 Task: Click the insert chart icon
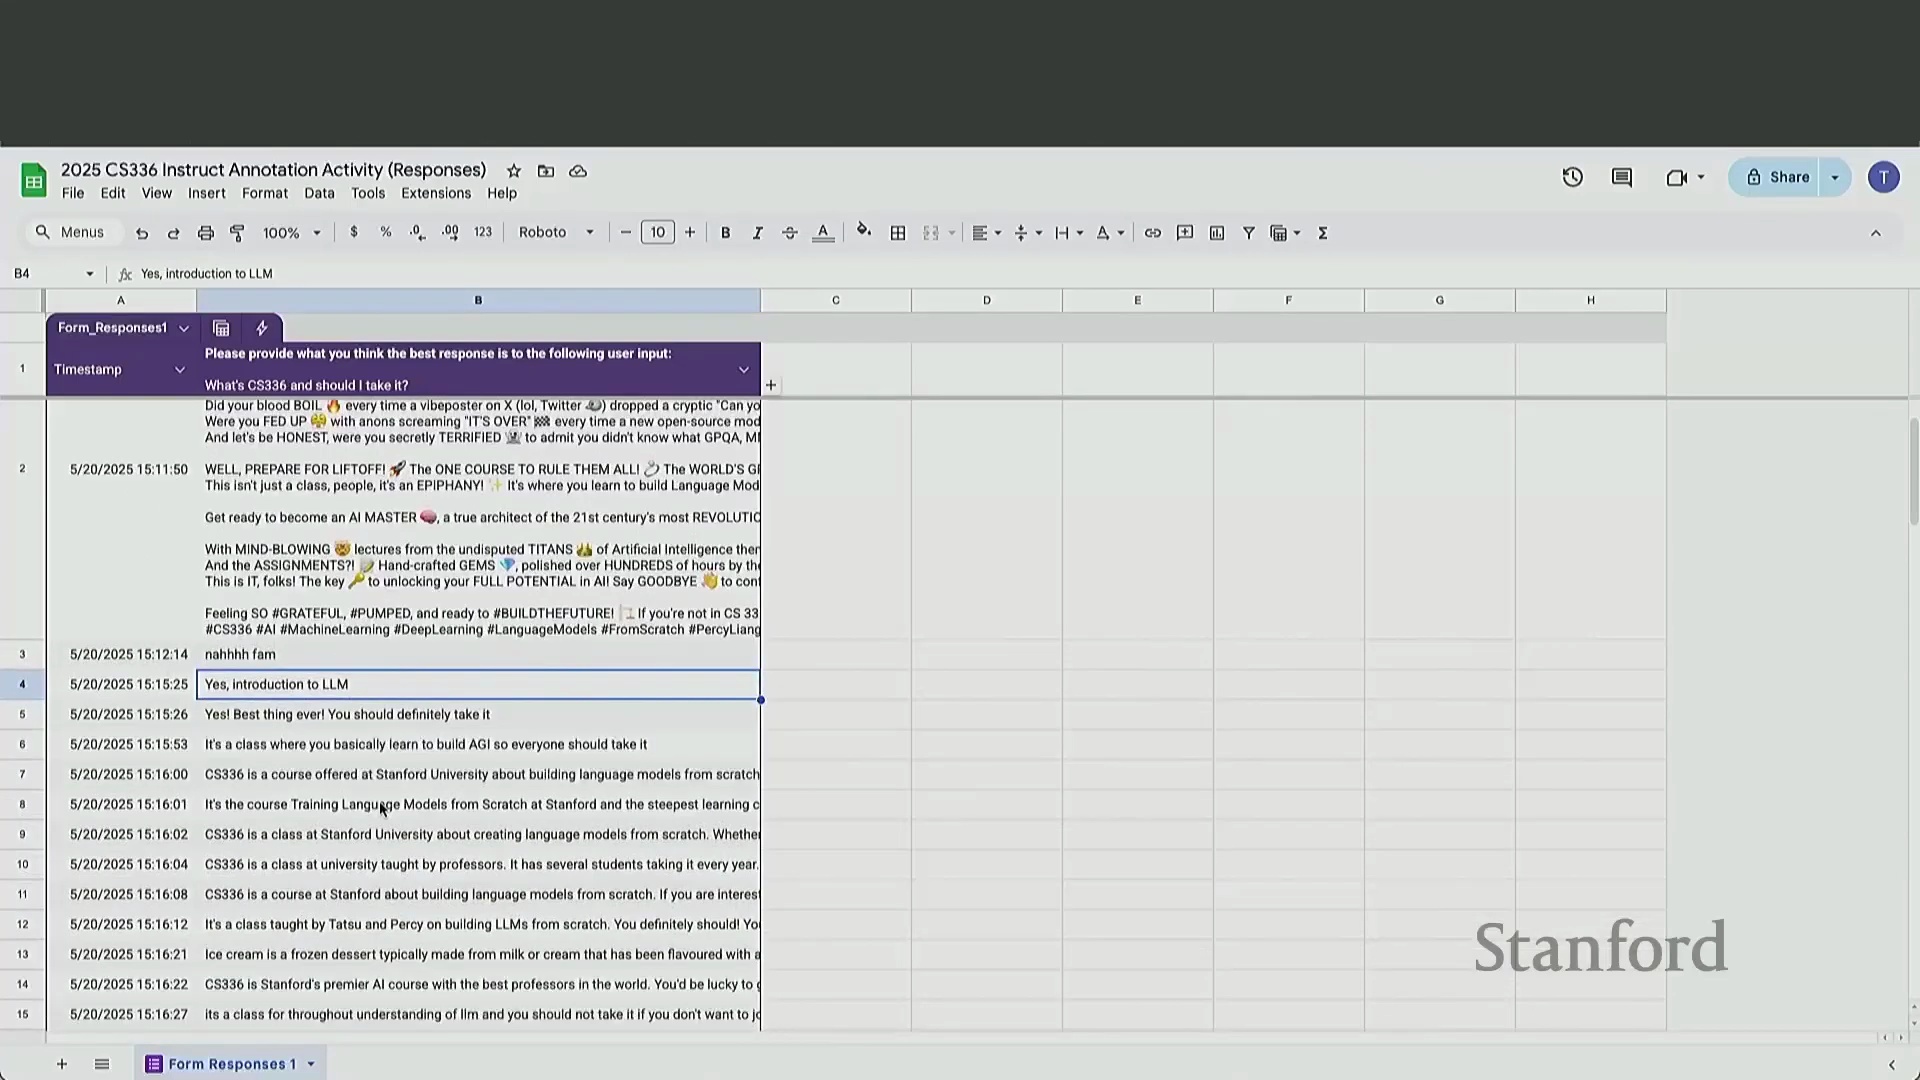pyautogui.click(x=1216, y=233)
